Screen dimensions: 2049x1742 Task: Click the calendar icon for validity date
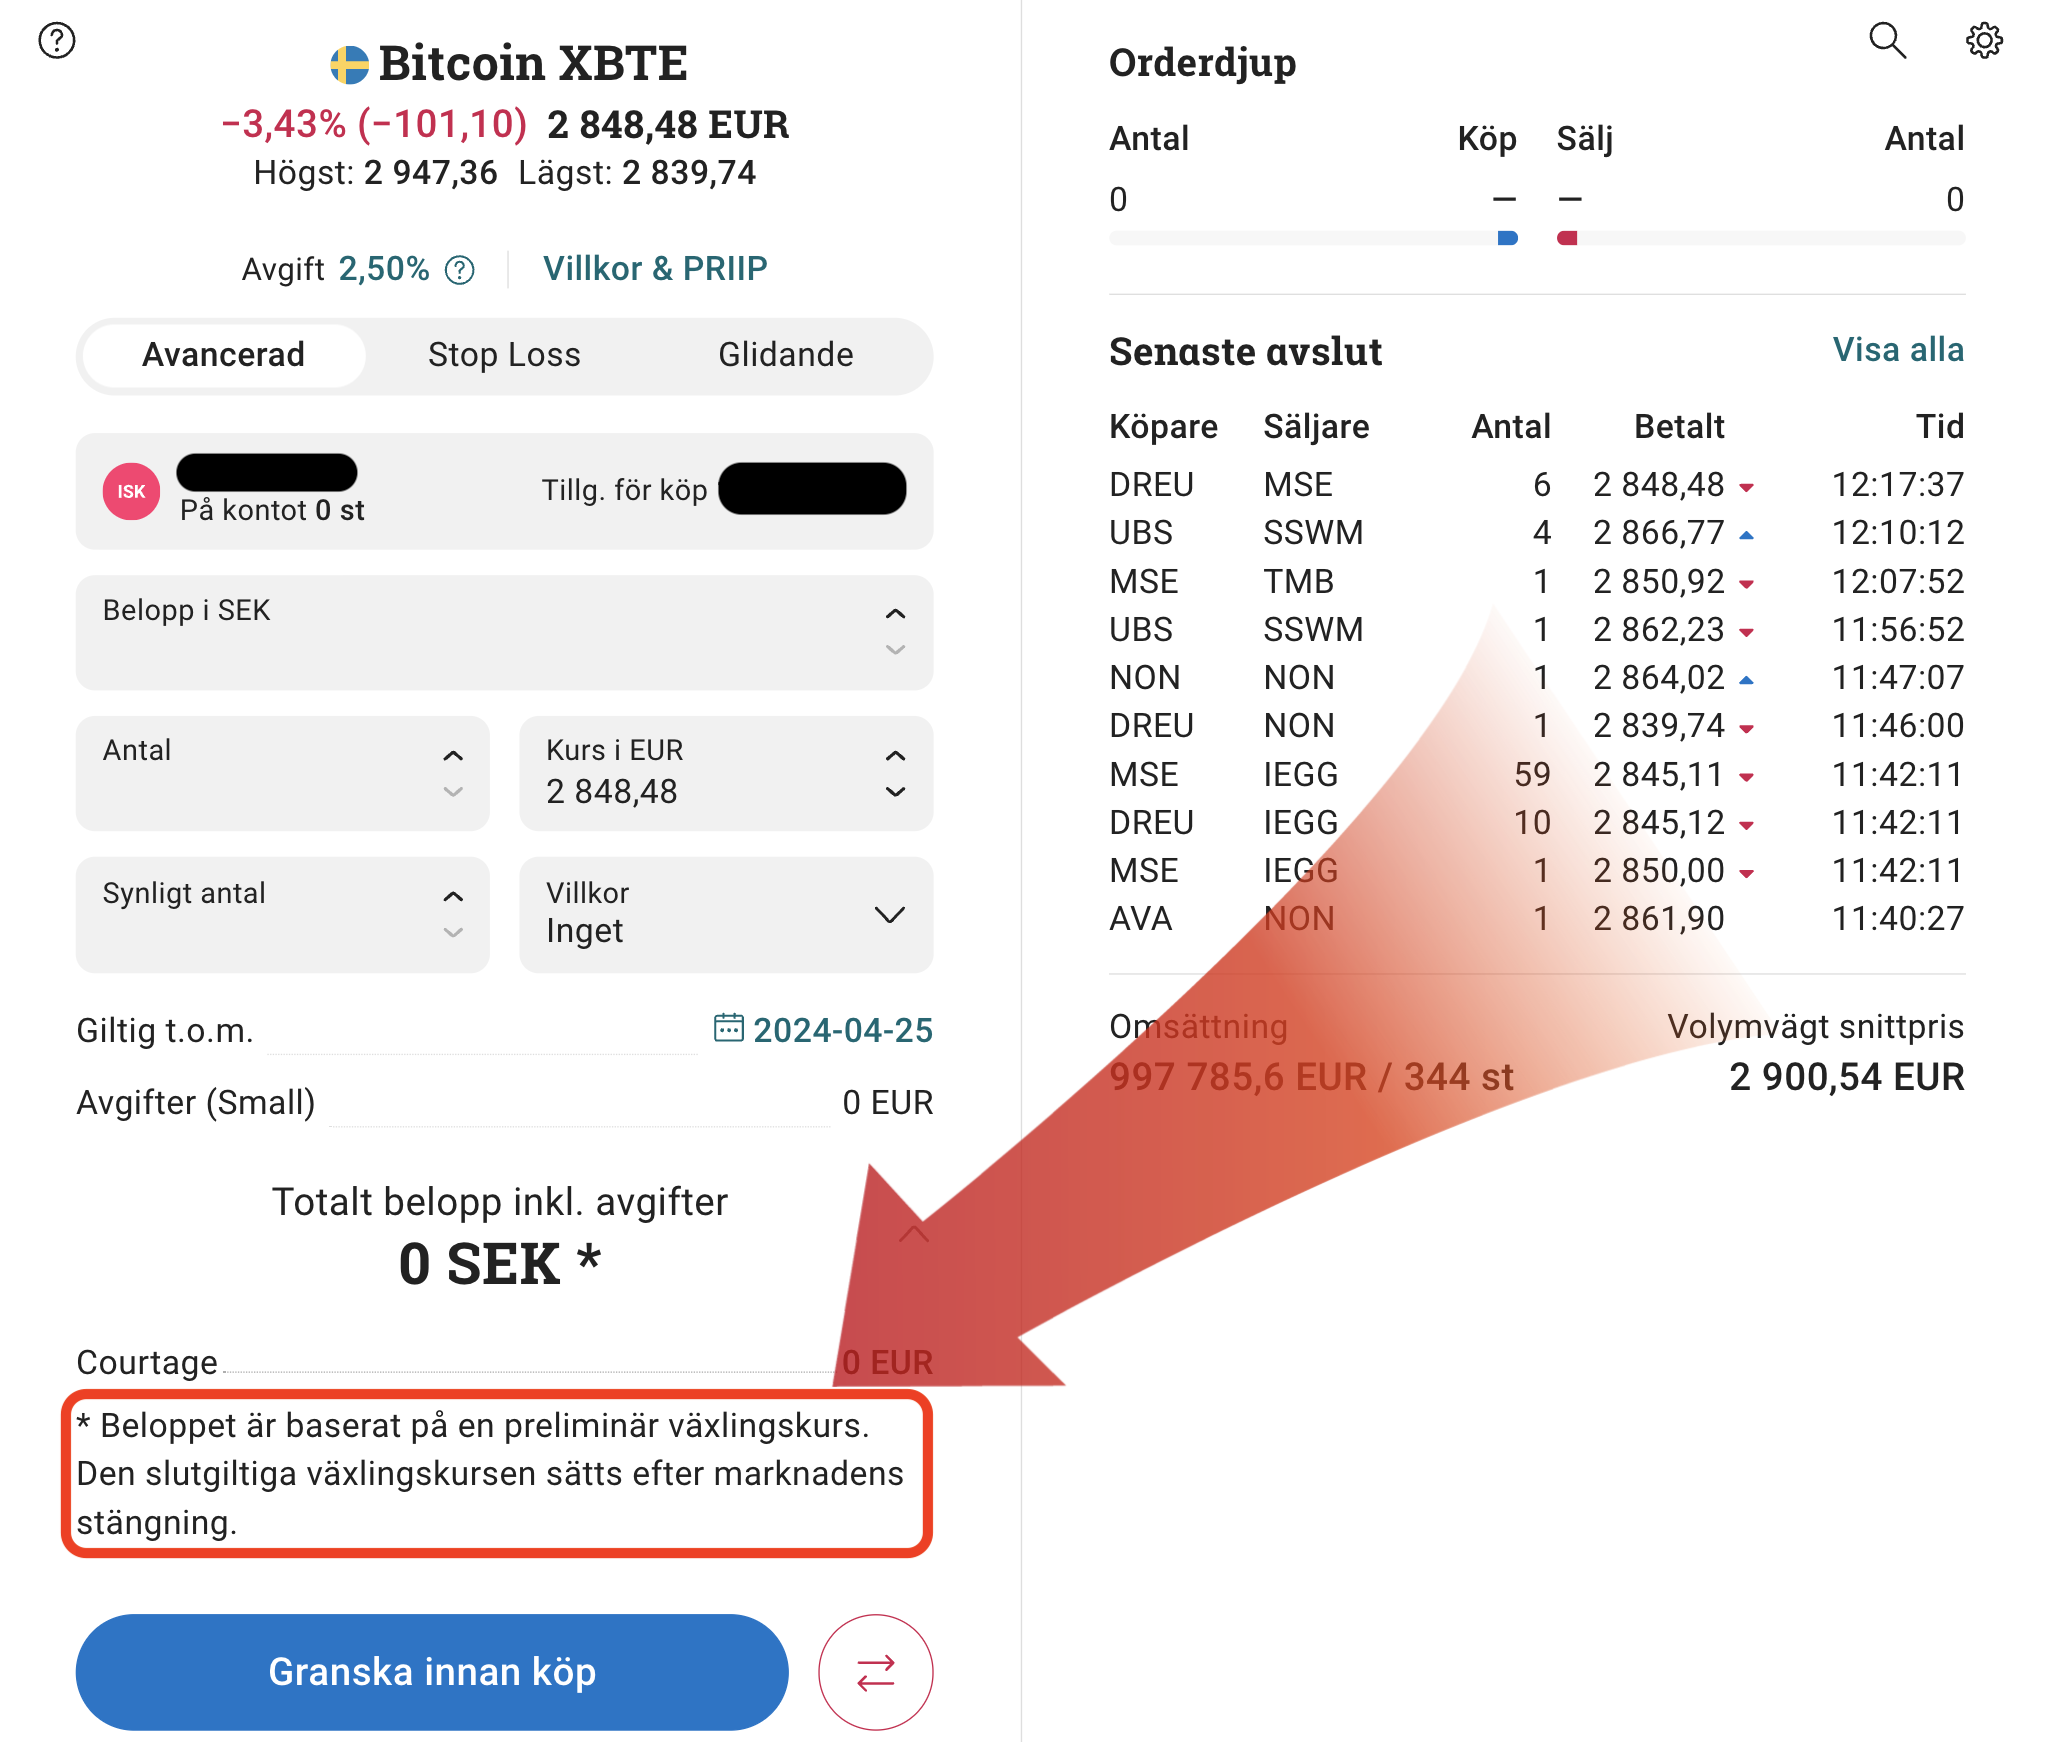[x=728, y=1028]
